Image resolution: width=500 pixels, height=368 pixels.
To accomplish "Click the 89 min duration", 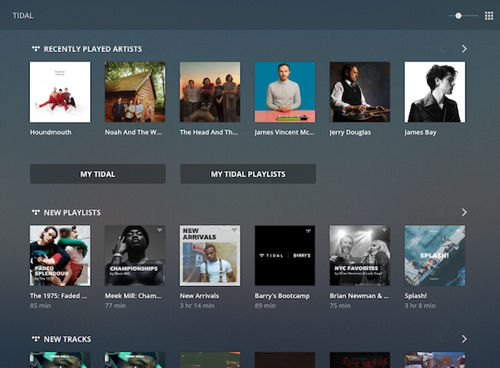I will 265,306.
